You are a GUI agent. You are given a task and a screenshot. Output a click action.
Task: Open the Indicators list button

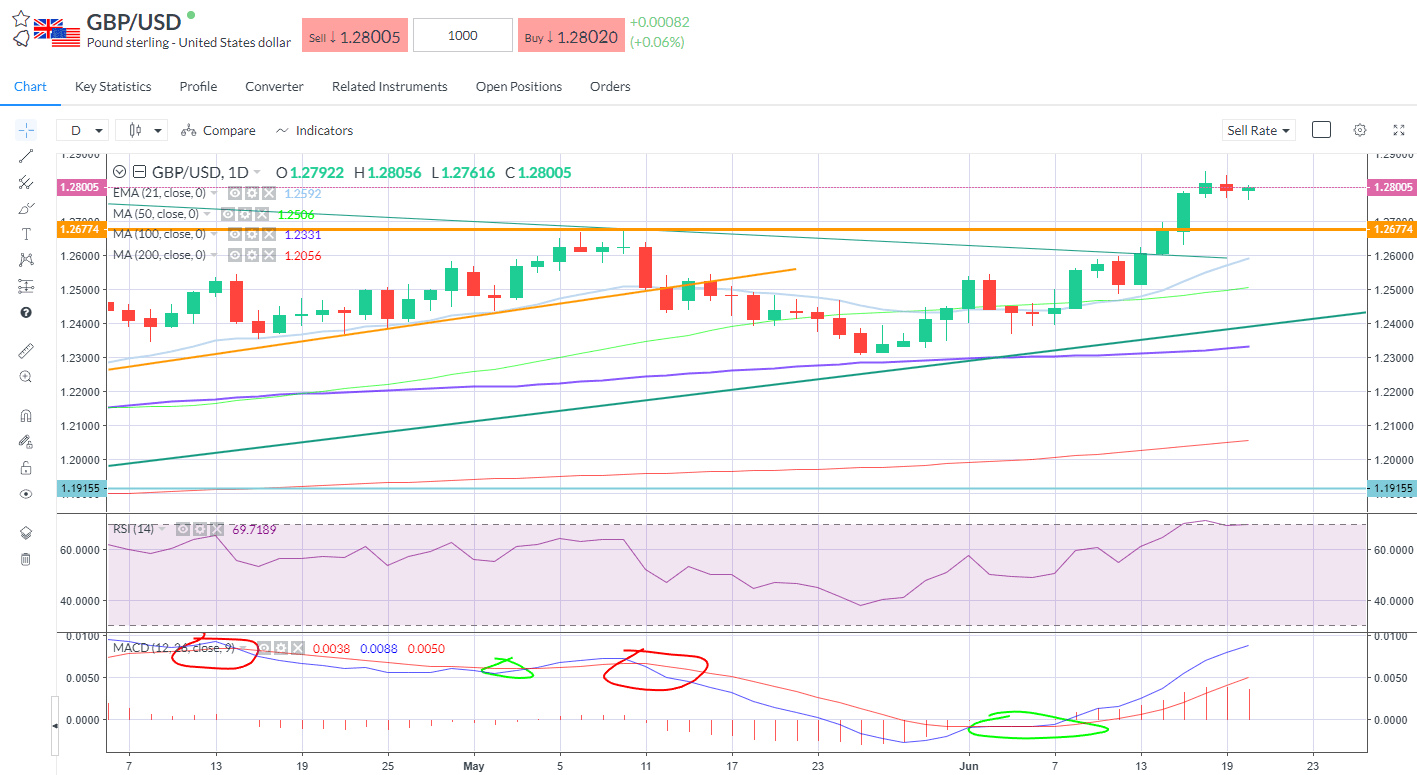tap(314, 130)
